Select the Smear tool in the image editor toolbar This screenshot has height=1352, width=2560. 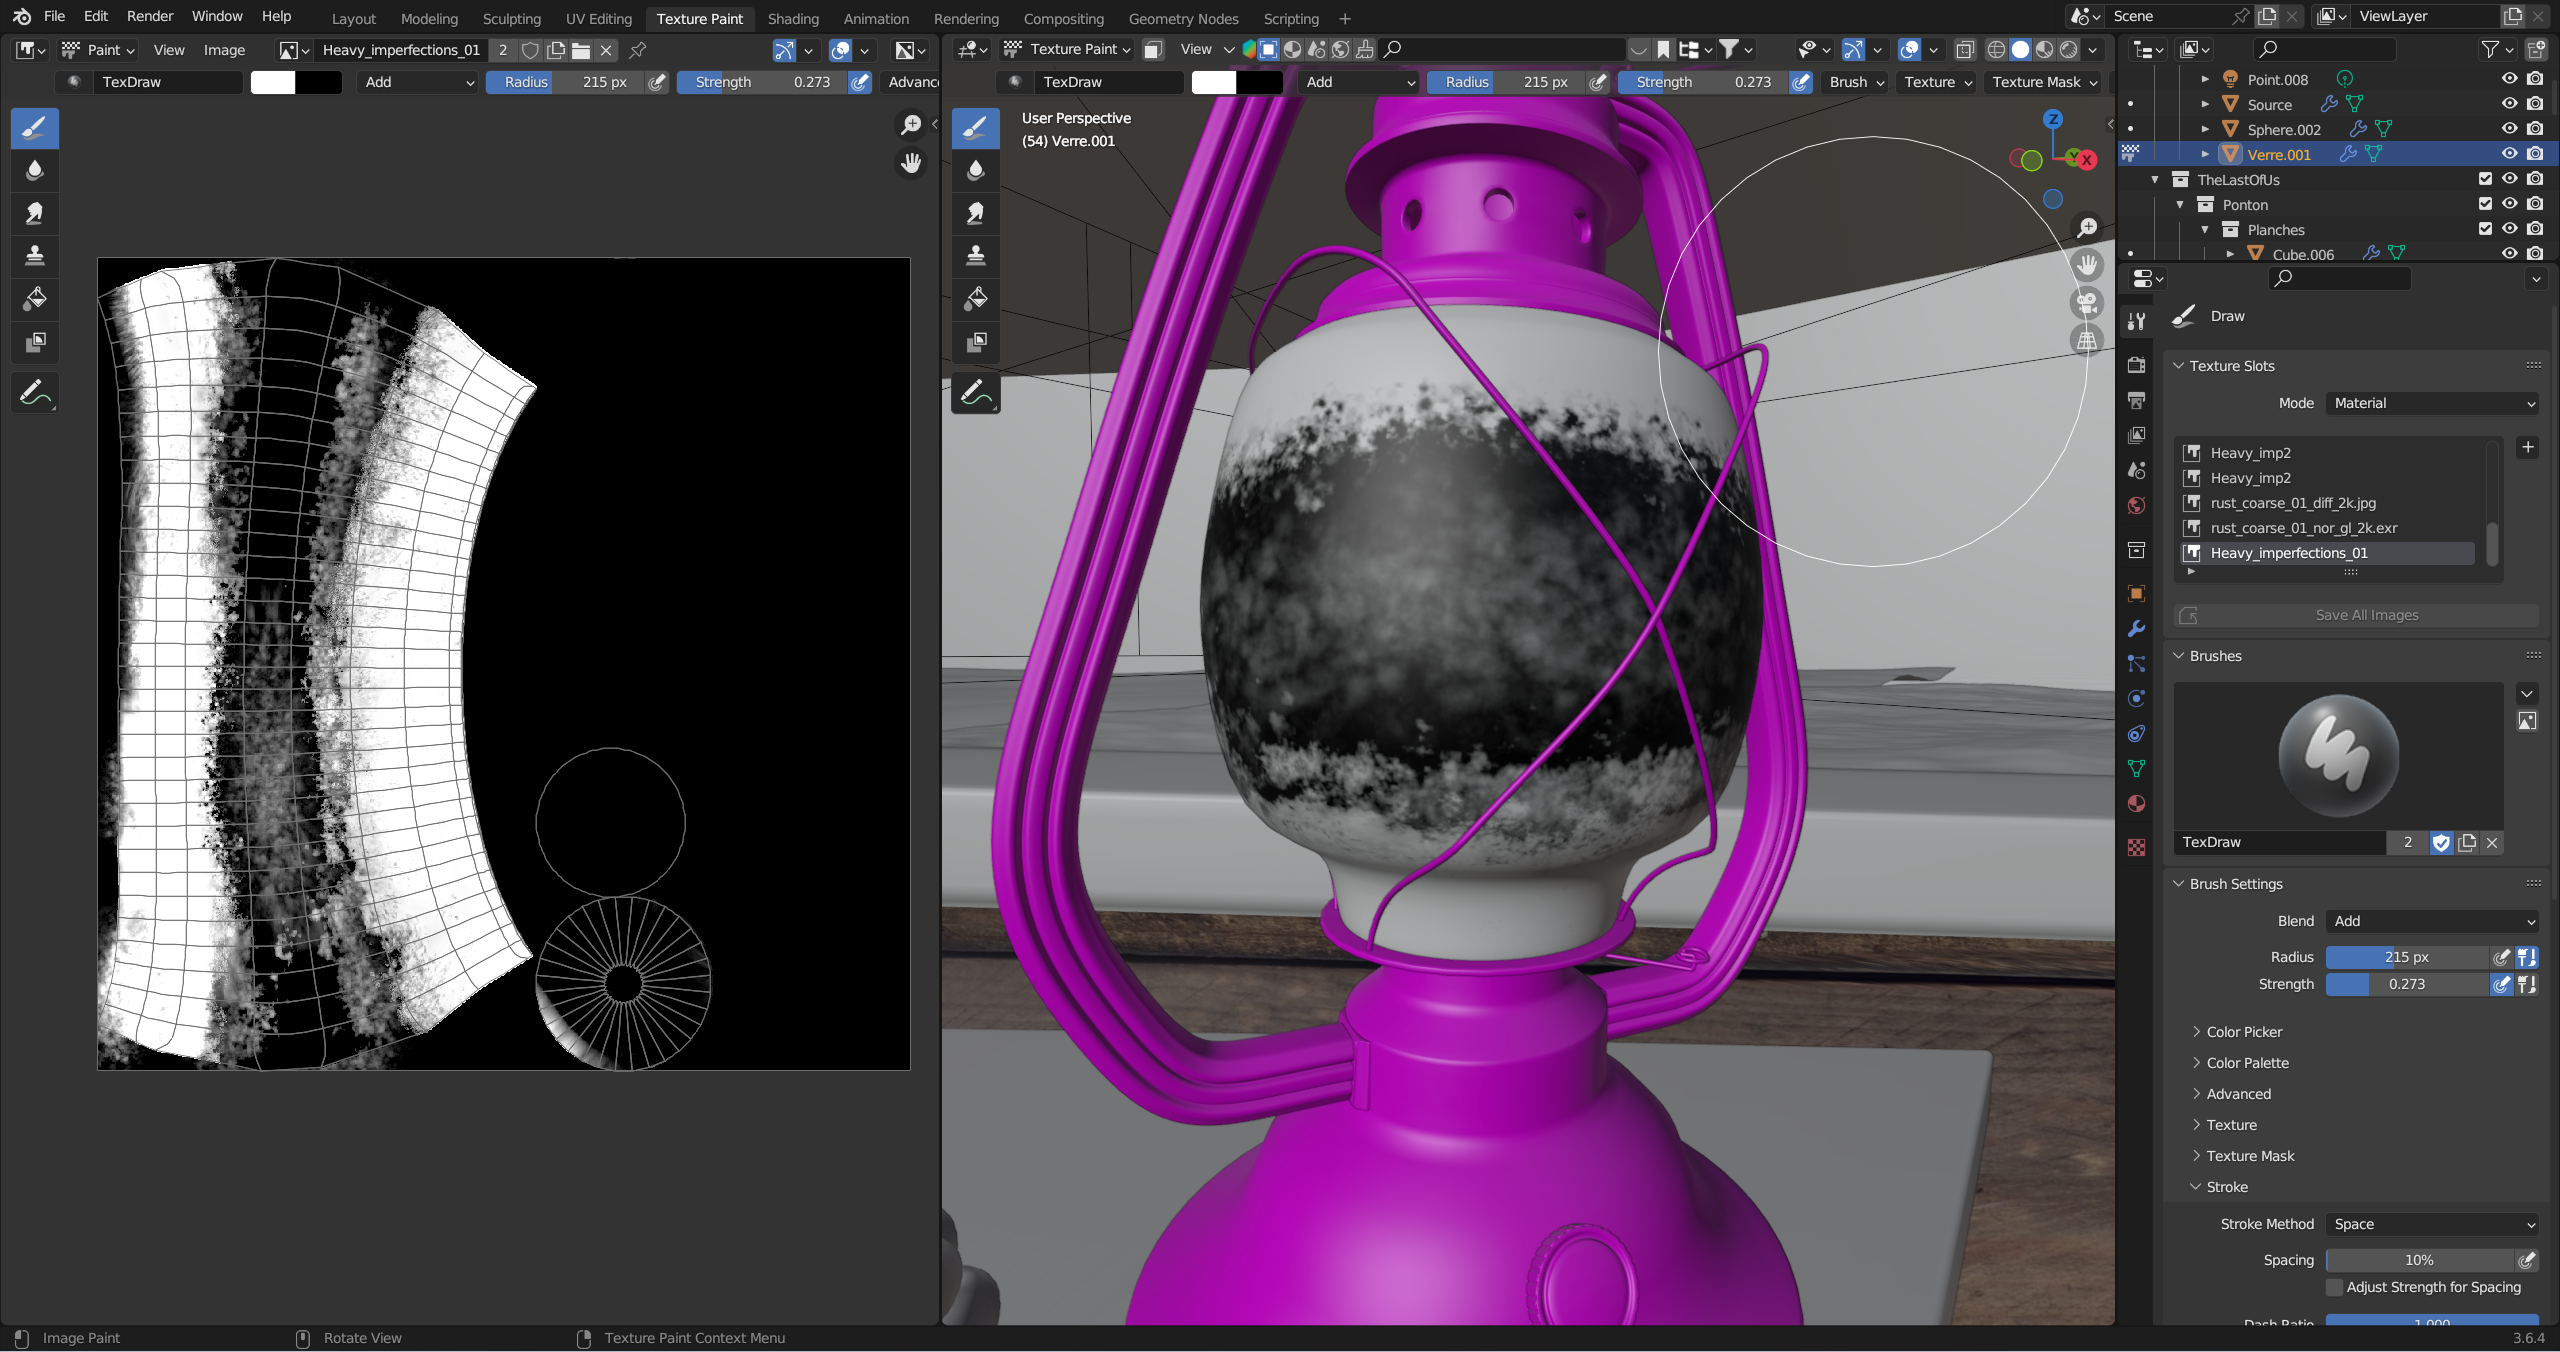(x=35, y=213)
